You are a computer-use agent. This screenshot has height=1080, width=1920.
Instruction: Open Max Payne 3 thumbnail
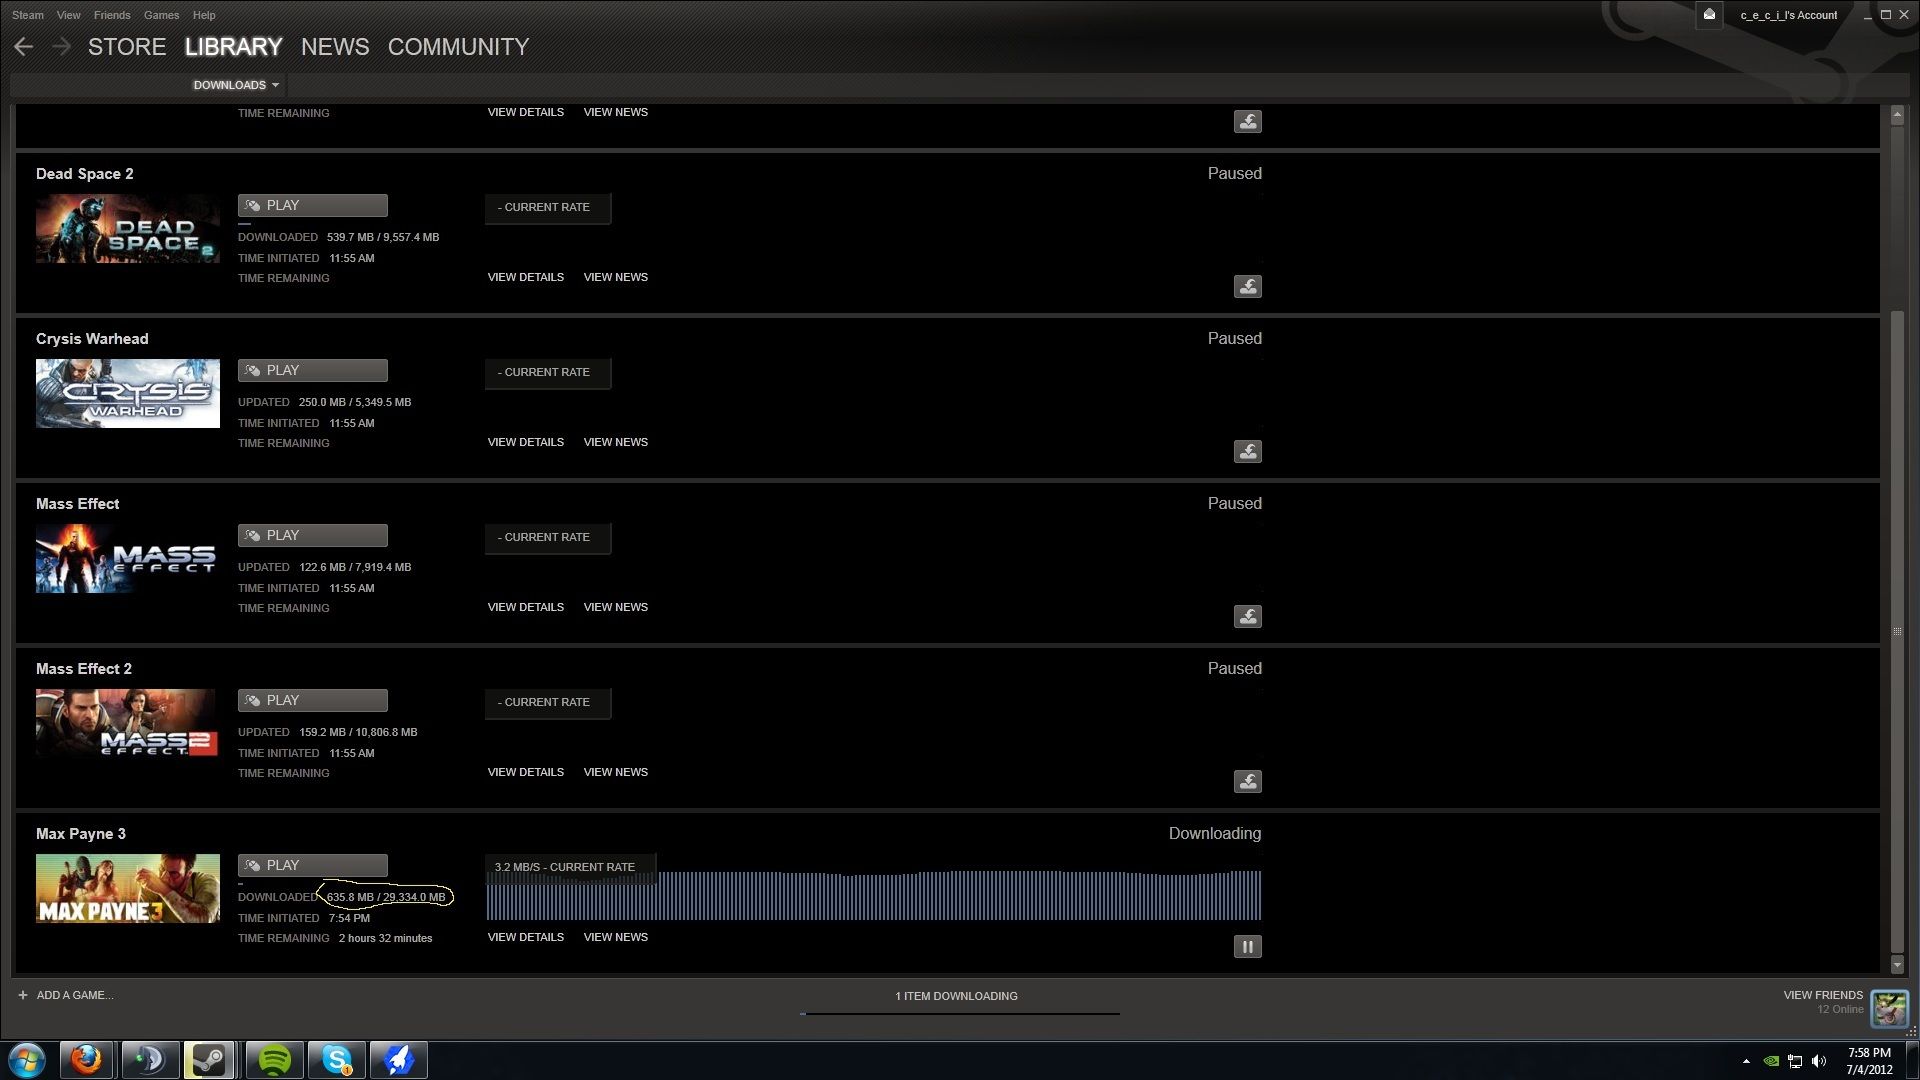(128, 888)
